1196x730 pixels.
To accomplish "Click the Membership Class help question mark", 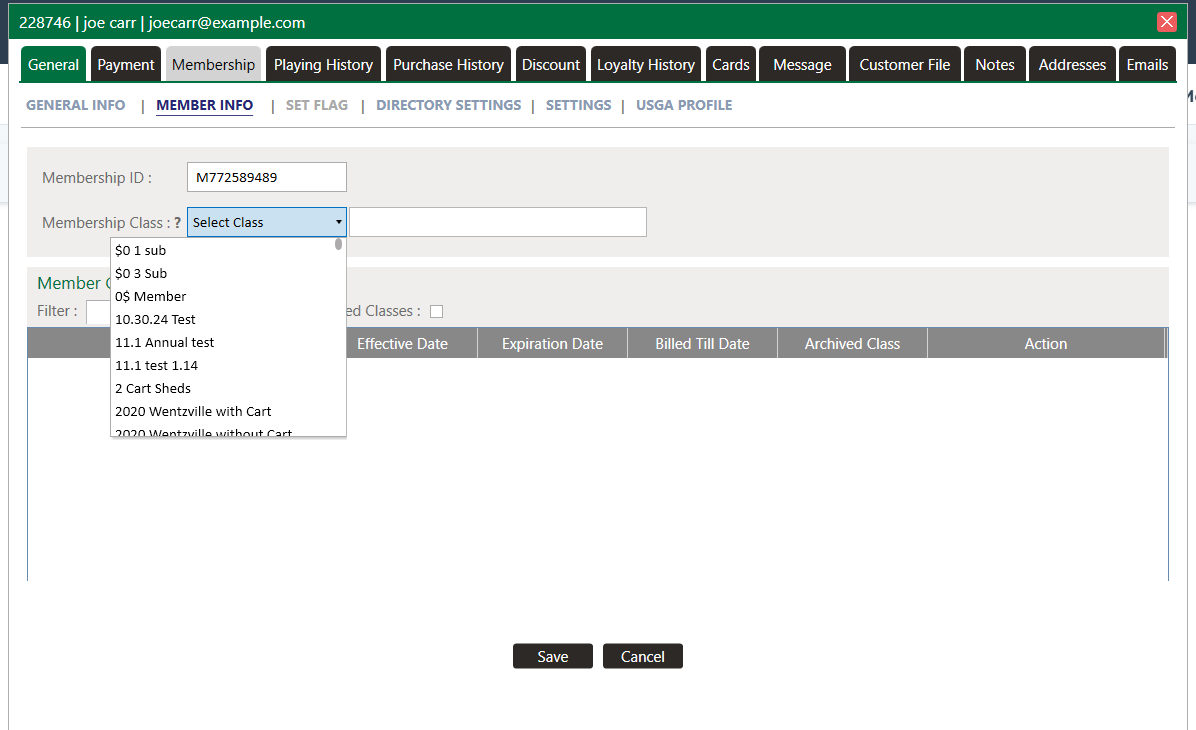I will click(178, 223).
